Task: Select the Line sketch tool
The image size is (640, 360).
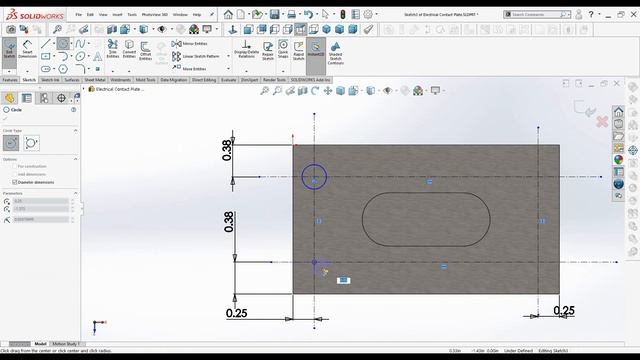Action: pos(45,43)
